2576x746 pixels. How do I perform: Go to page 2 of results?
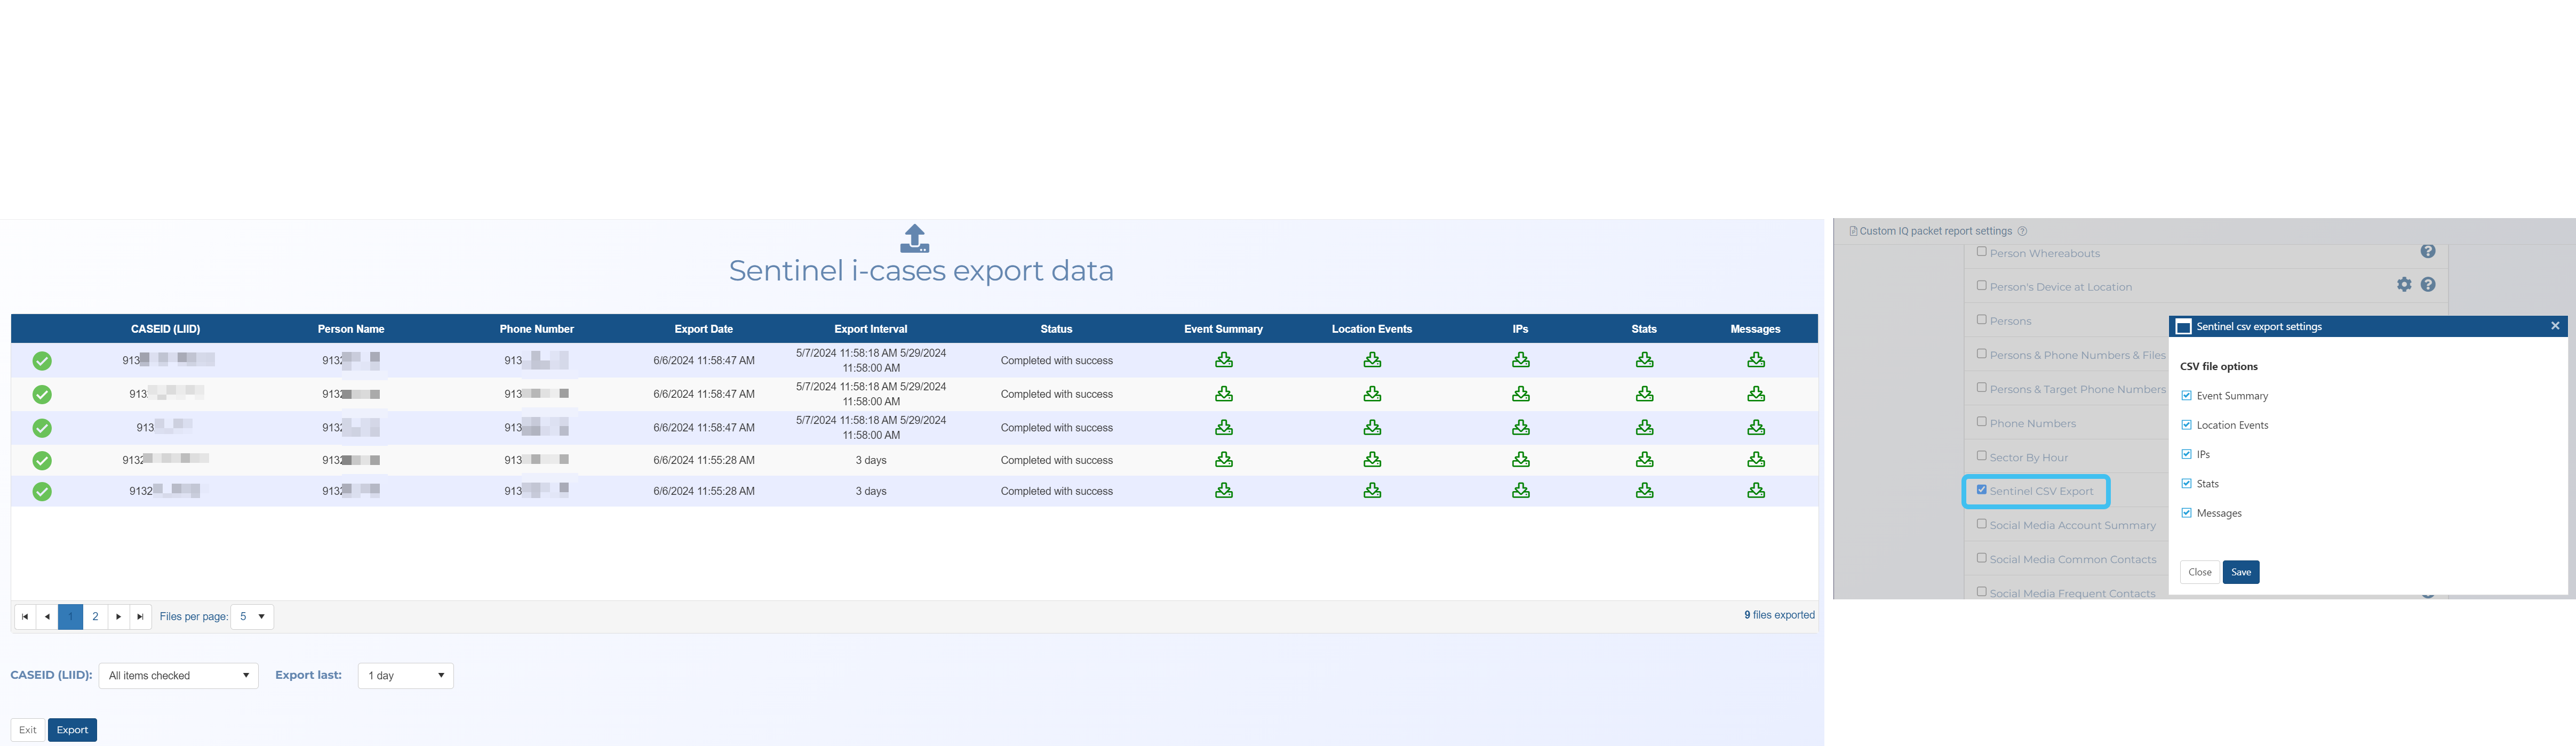[95, 617]
